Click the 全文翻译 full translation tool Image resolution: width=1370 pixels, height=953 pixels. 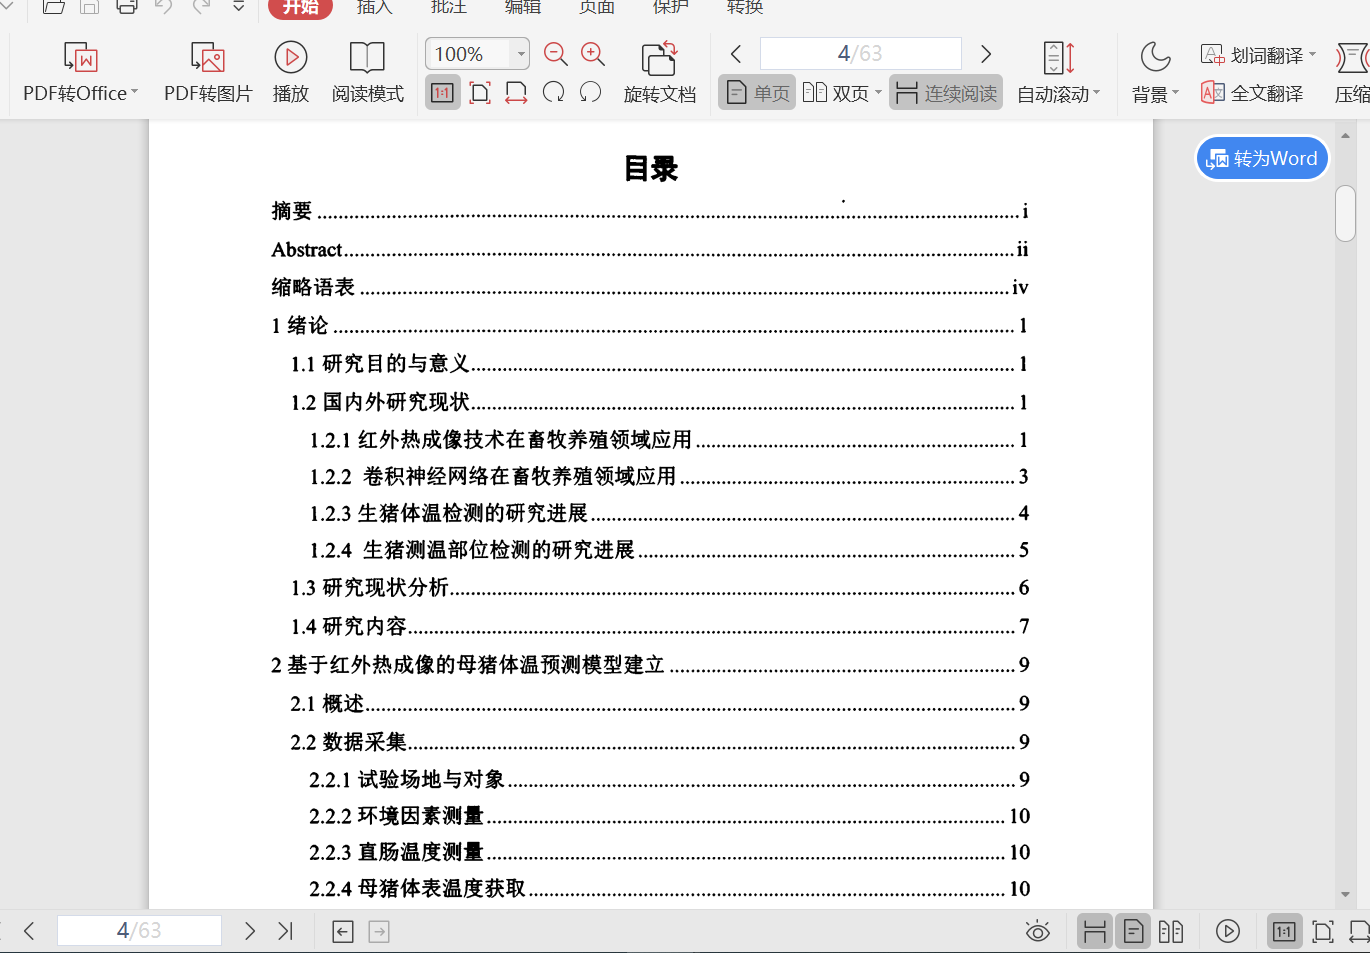coord(1252,93)
